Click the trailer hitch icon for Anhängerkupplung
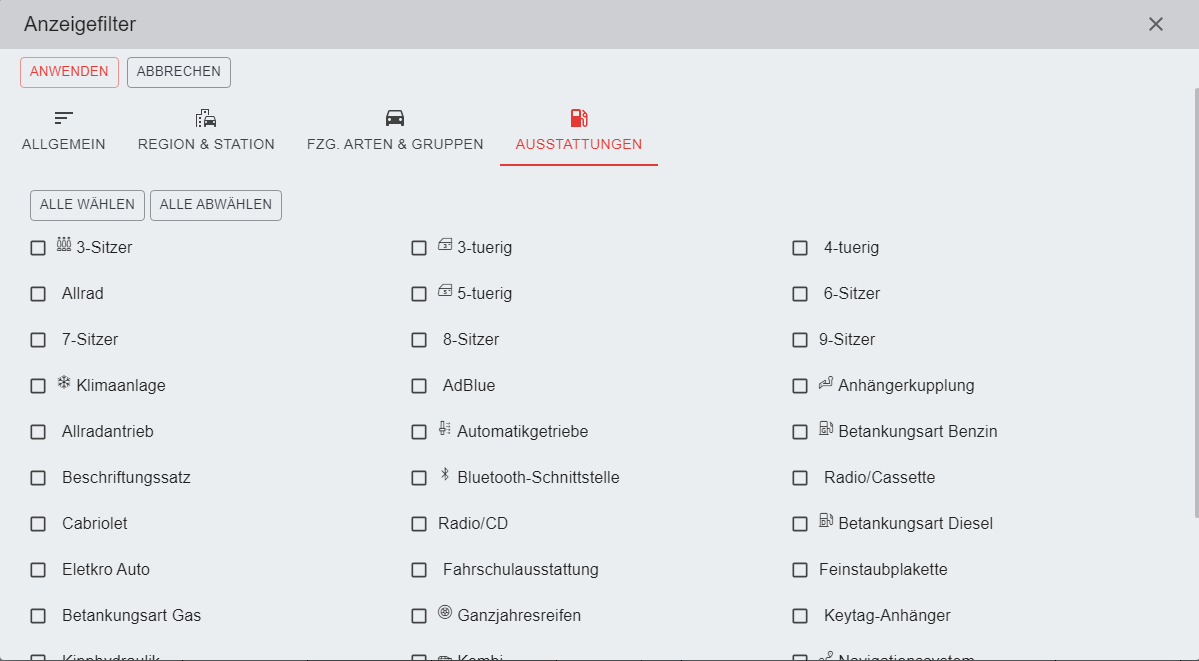This screenshot has width=1199, height=661. 826,383
